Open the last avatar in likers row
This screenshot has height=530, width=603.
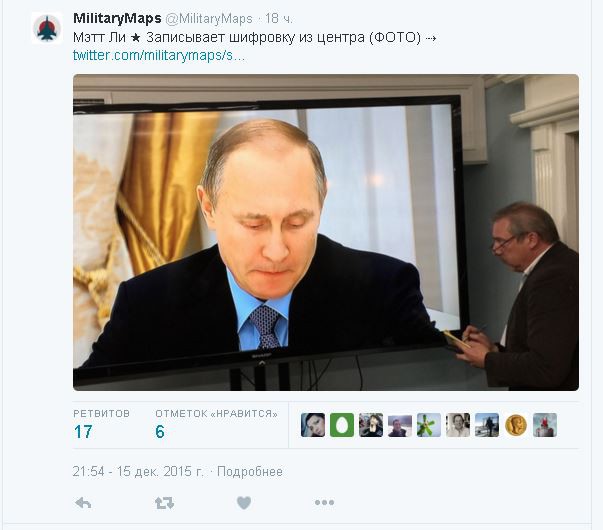click(545, 425)
